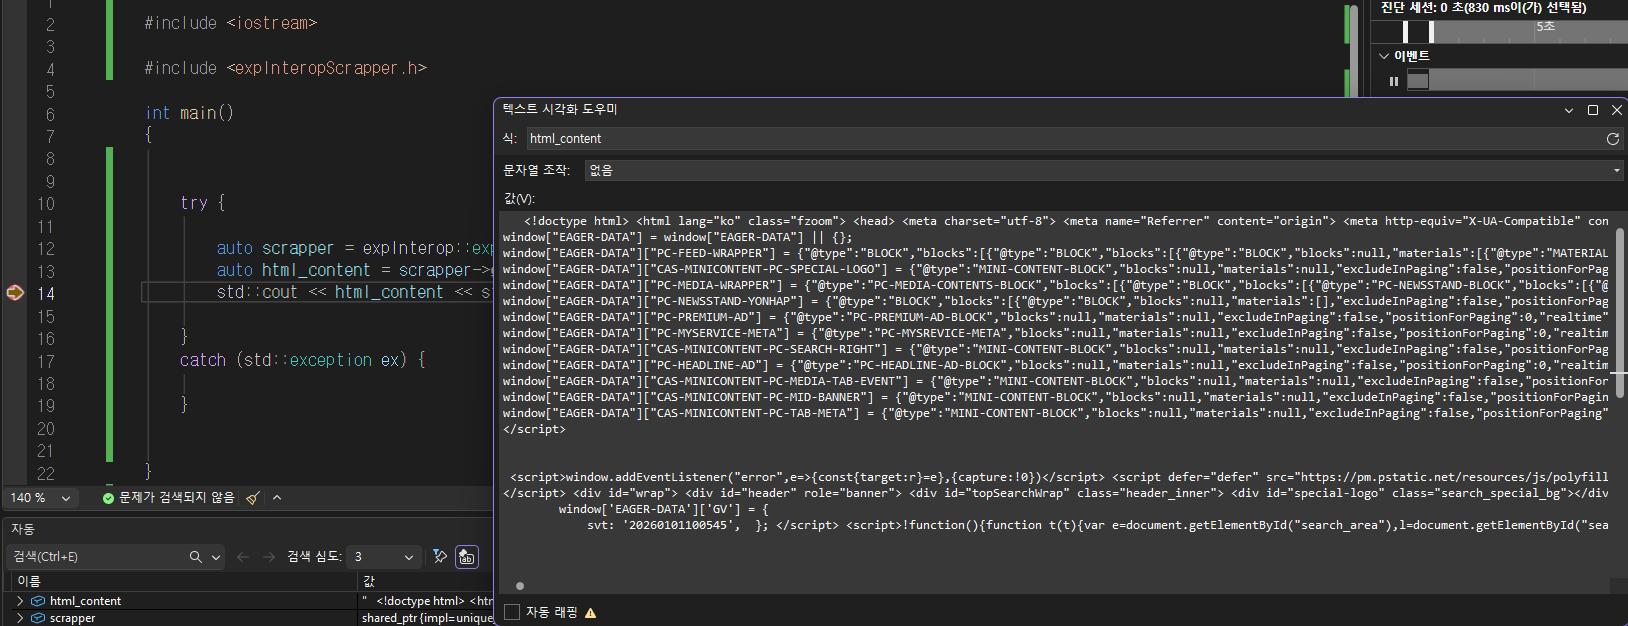Image resolution: width=1628 pixels, height=626 pixels.
Task: Go to previous search result arrow
Action: [x=243, y=557]
